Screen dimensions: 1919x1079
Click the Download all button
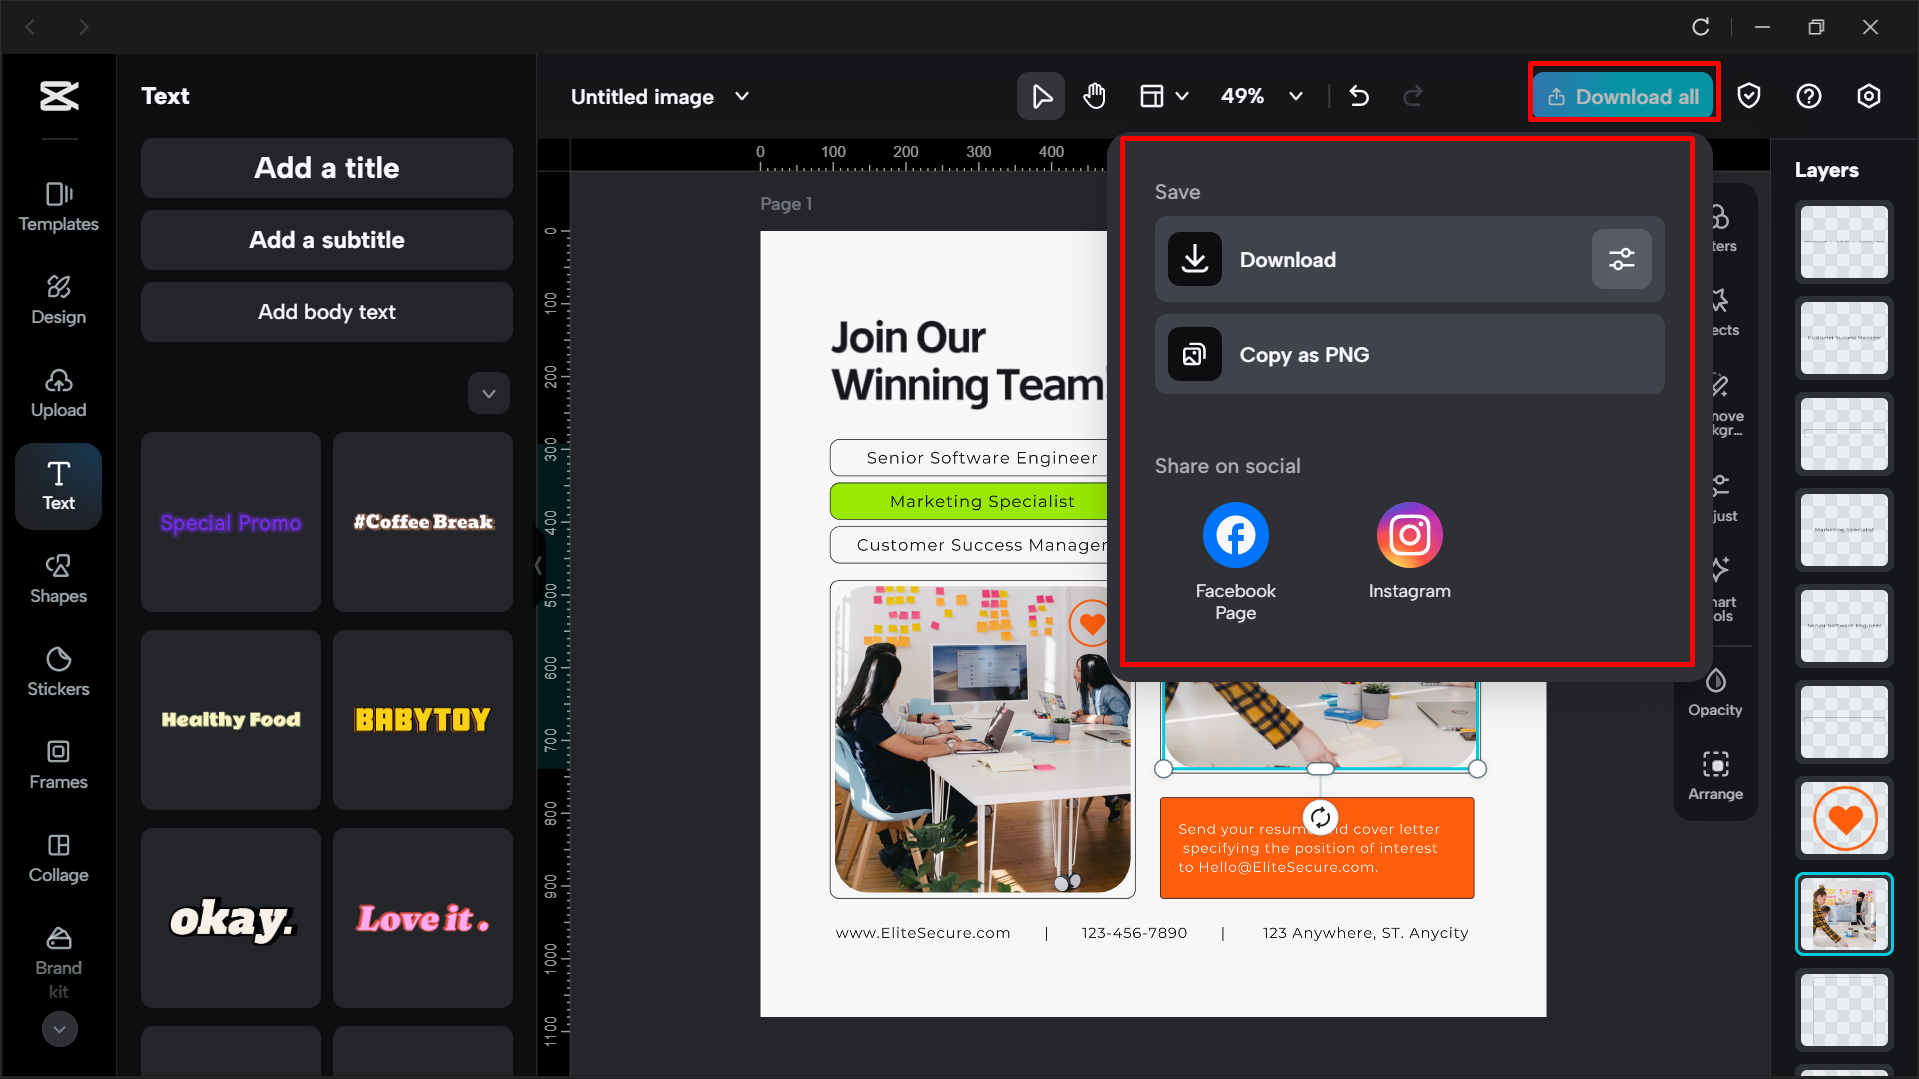pos(1622,96)
